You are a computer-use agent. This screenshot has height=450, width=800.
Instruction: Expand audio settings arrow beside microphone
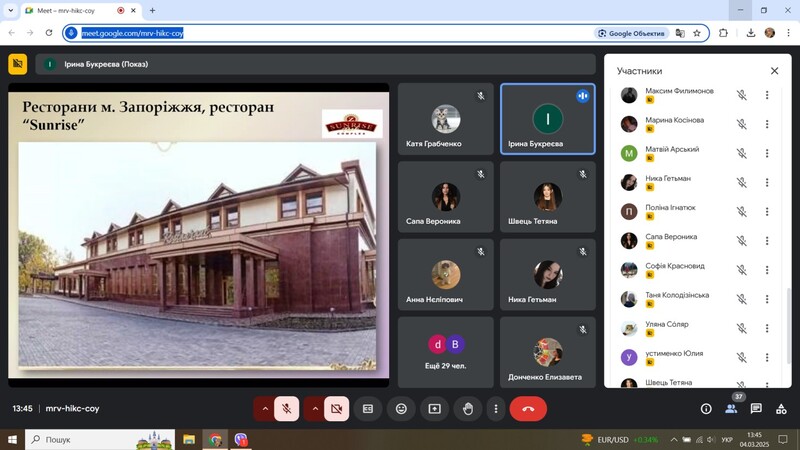[265, 409]
